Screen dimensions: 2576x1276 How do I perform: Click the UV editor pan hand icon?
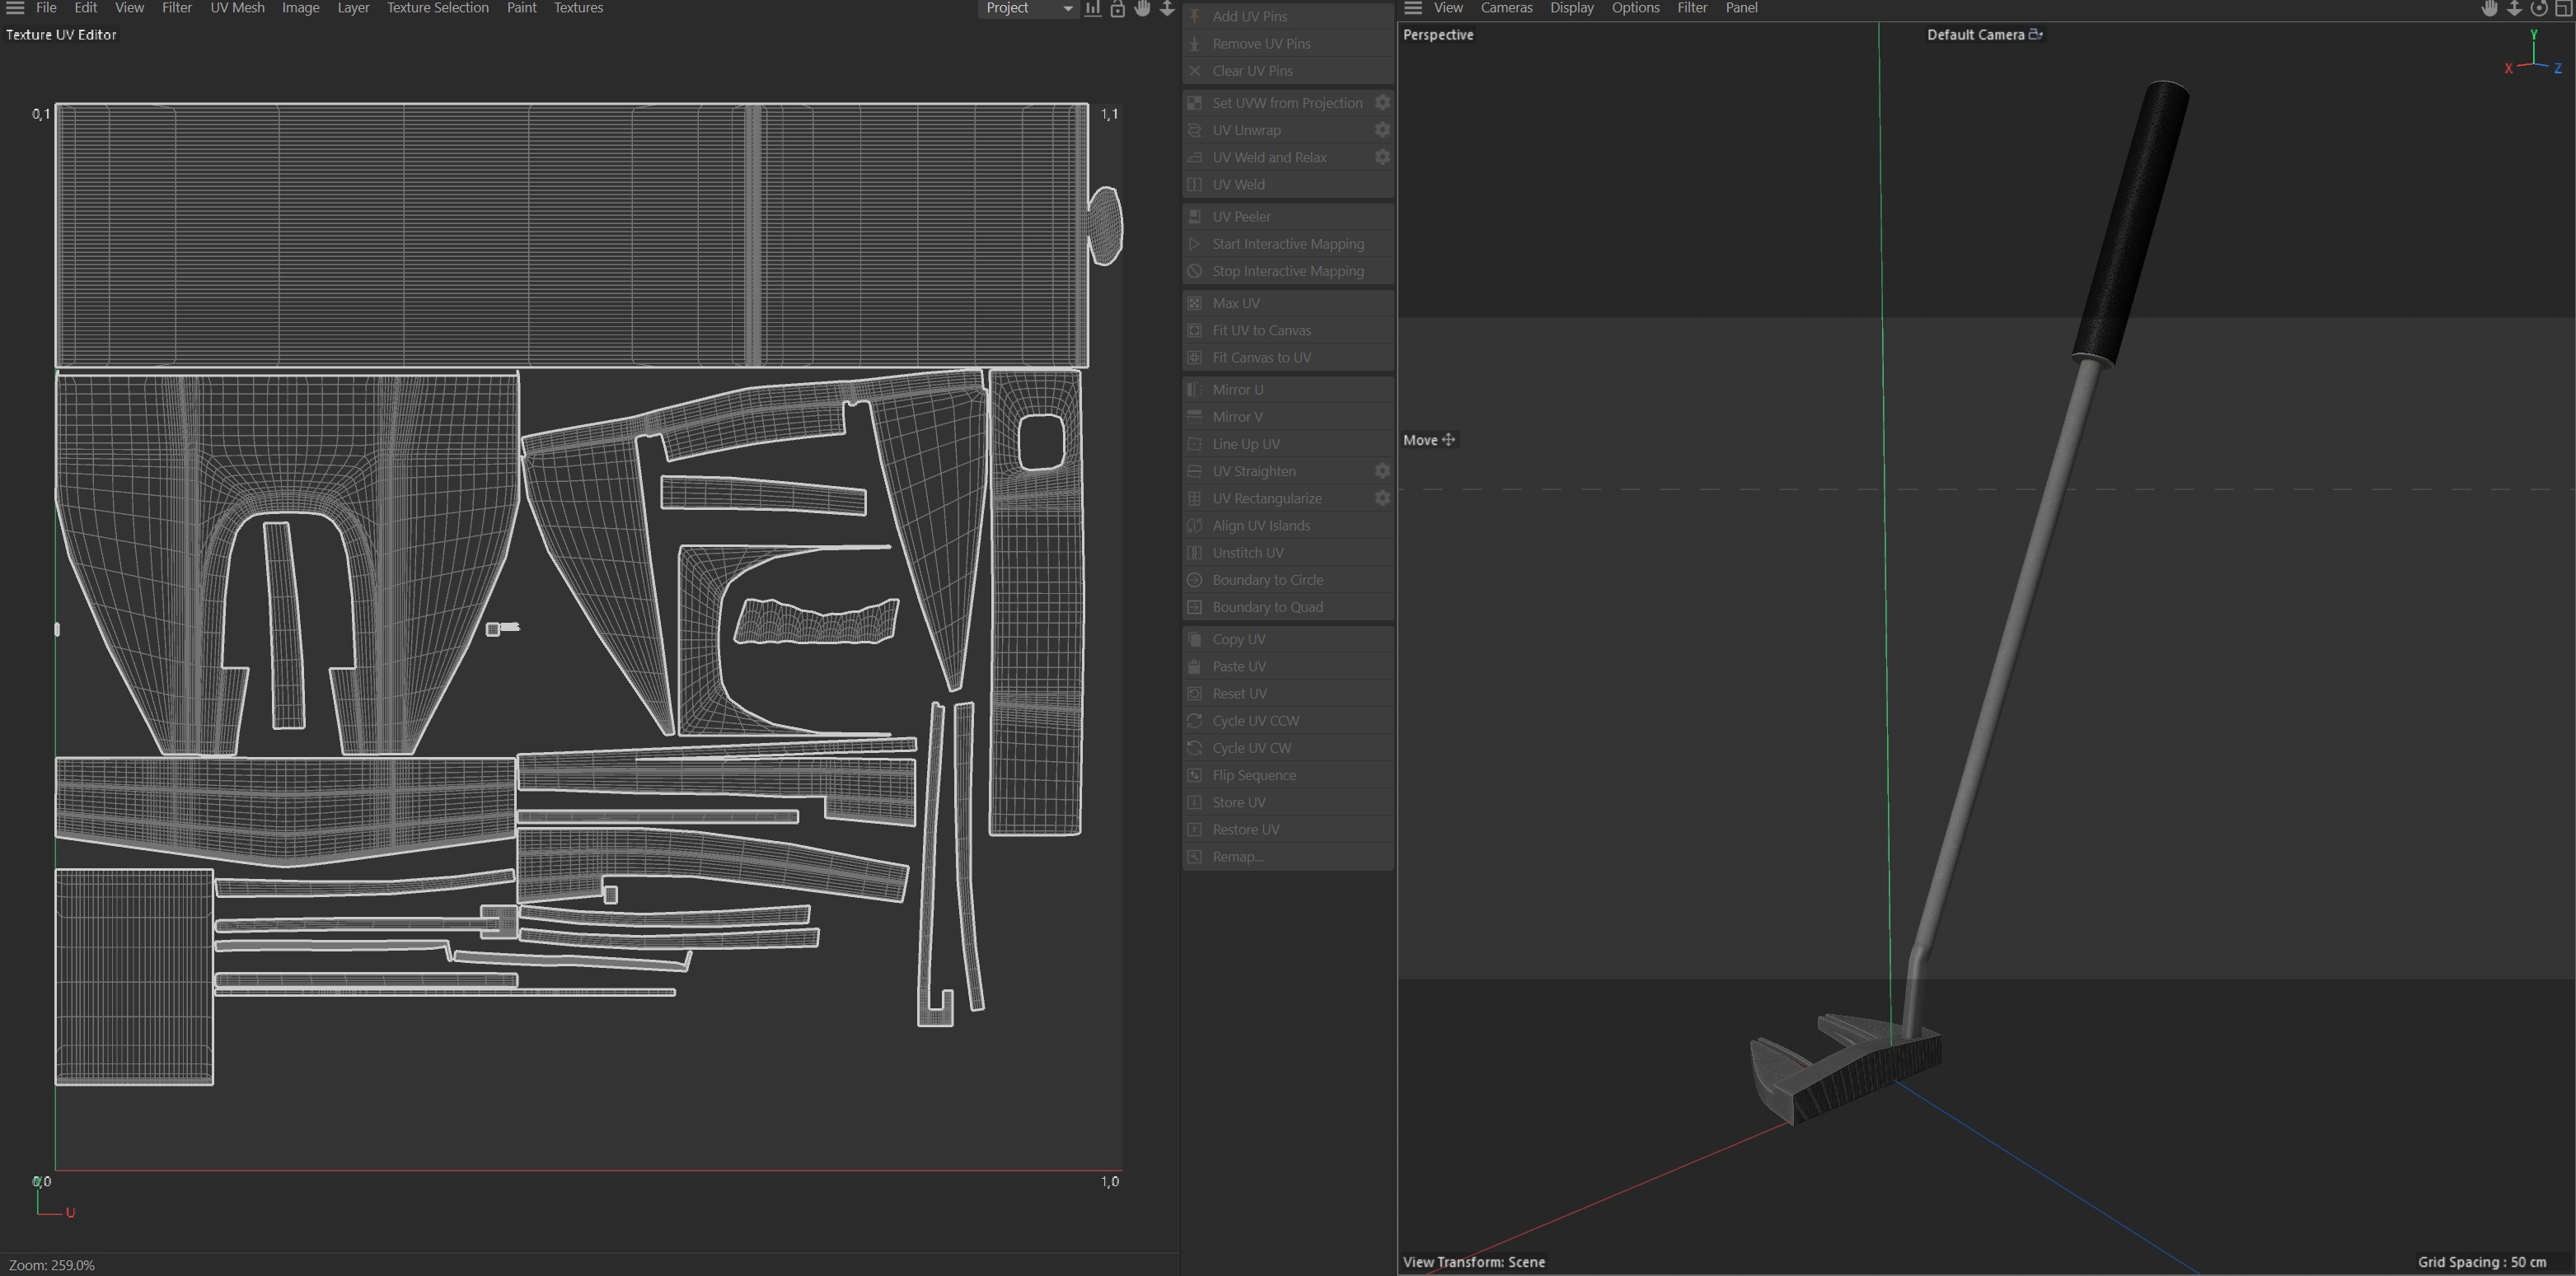(1142, 8)
